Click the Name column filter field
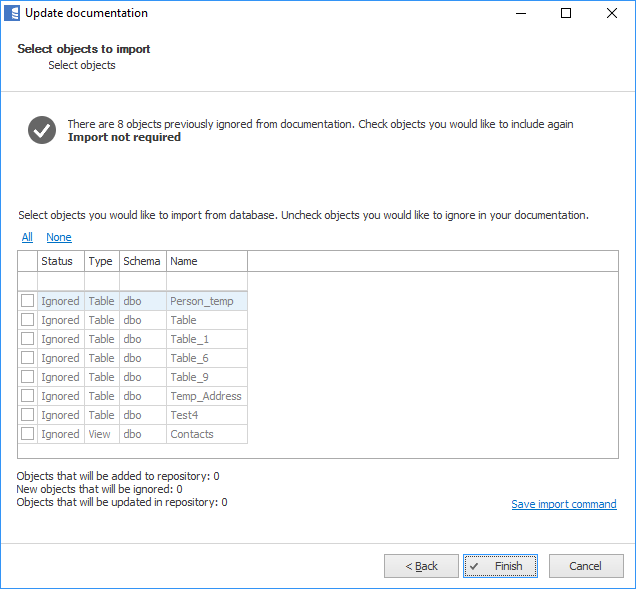Viewport: 636px width, 589px height. (206, 281)
